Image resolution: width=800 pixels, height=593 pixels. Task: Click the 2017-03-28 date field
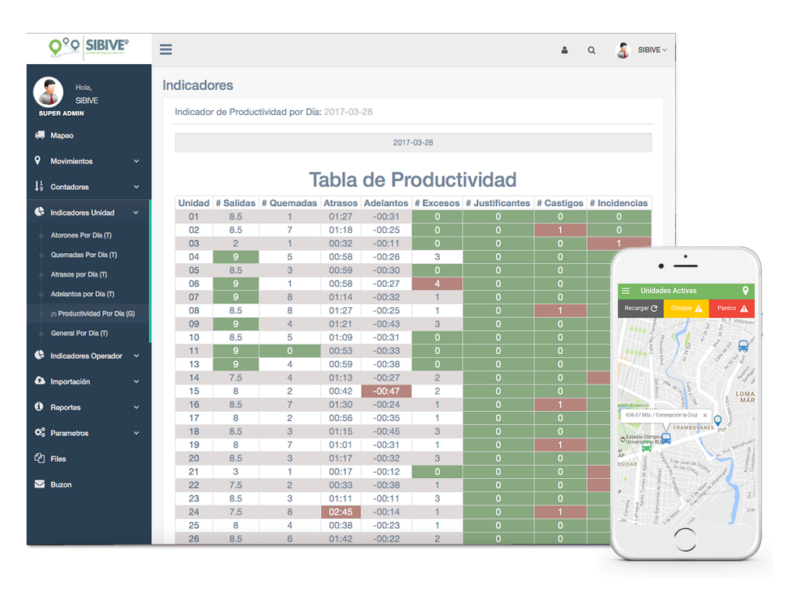413,142
